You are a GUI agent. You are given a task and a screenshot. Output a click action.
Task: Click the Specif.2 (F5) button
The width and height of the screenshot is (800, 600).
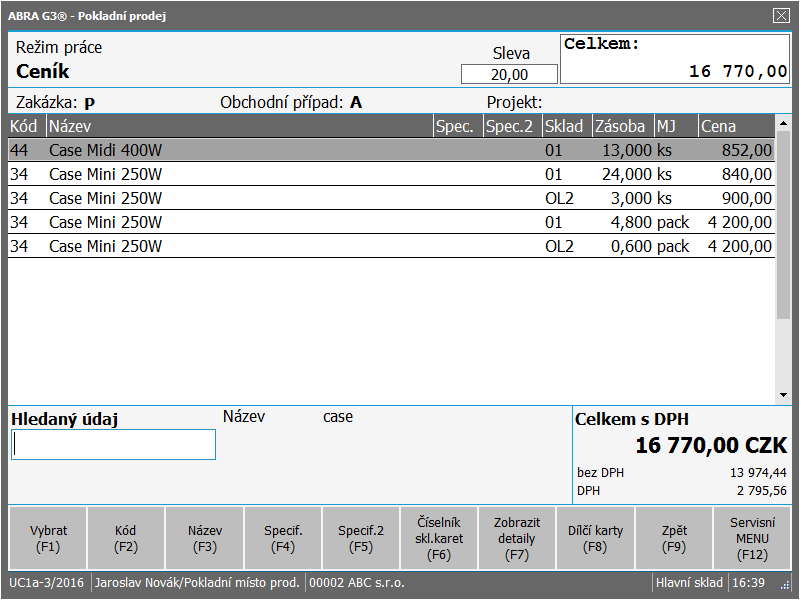coord(361,538)
